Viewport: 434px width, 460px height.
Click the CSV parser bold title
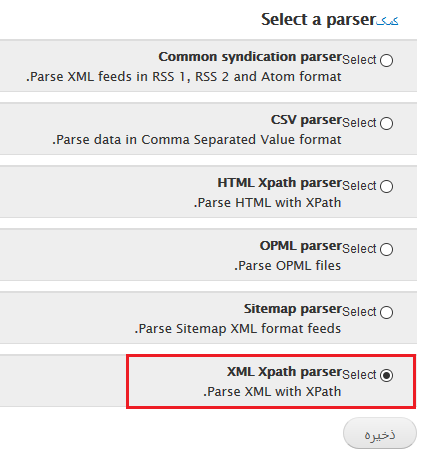[x=306, y=120]
